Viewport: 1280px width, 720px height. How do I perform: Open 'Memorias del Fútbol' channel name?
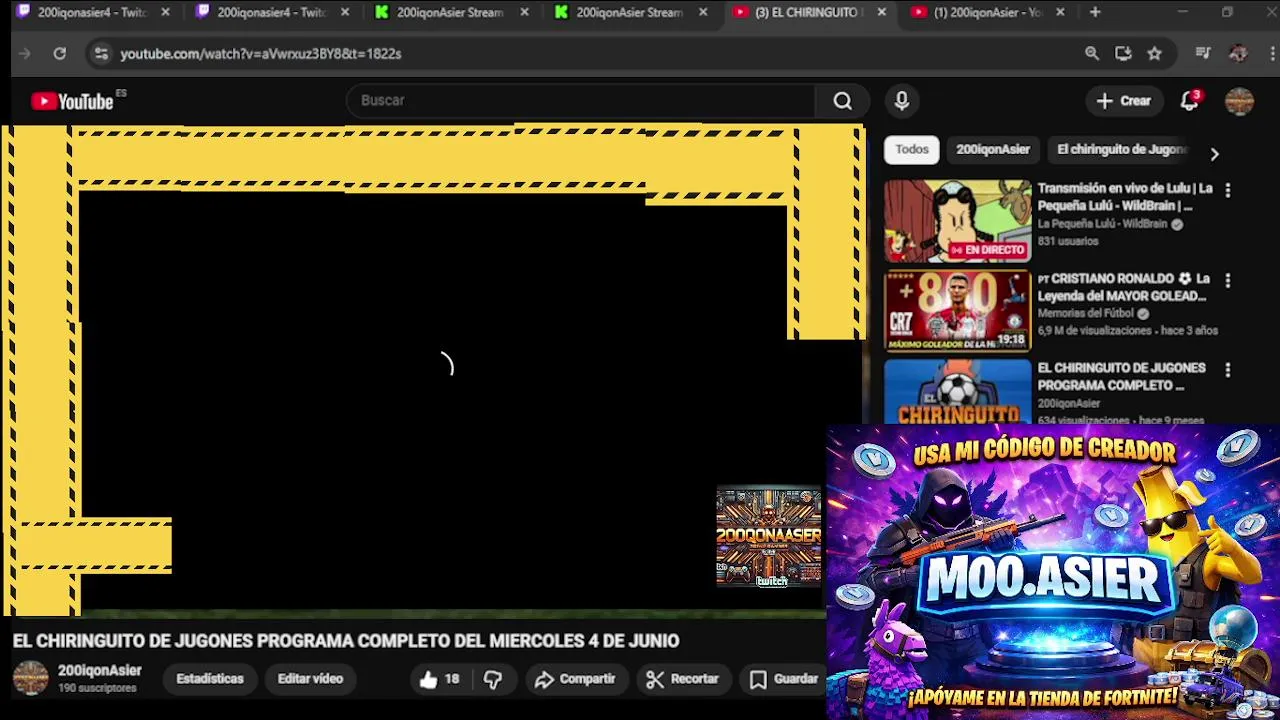[x=1086, y=314]
